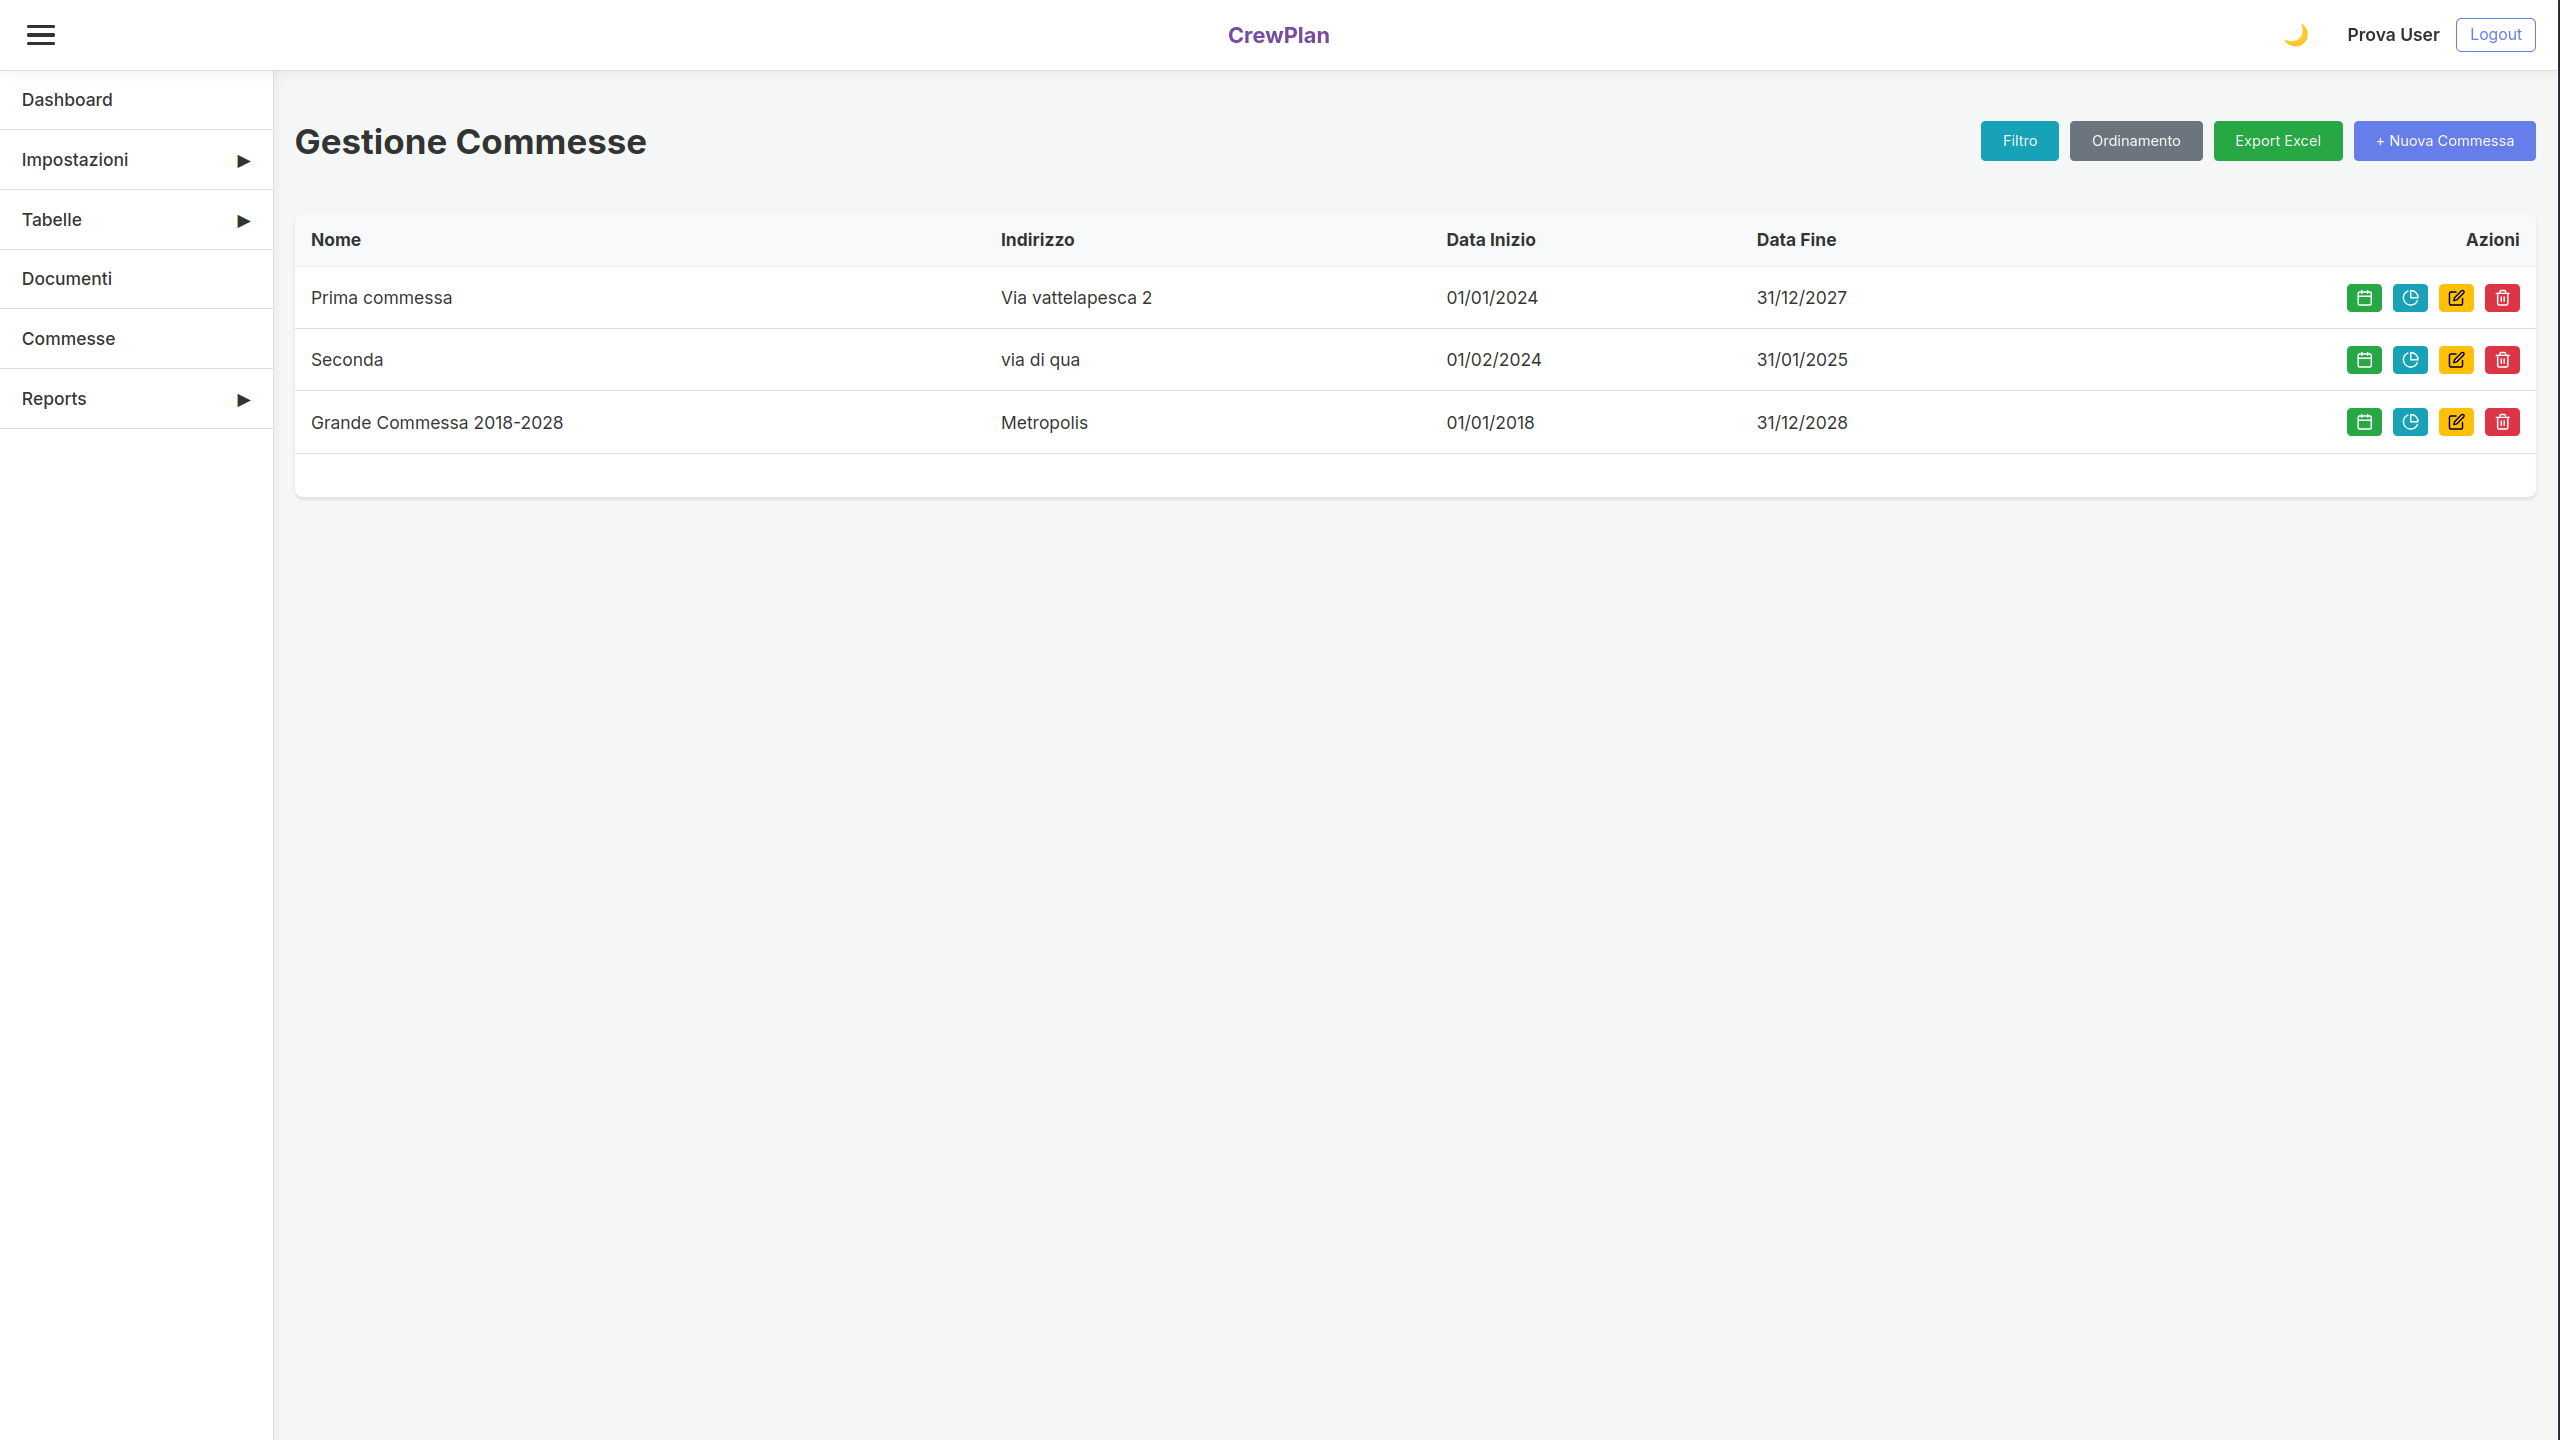The width and height of the screenshot is (2560, 1440).
Task: Click the Logout button
Action: [x=2495, y=35]
